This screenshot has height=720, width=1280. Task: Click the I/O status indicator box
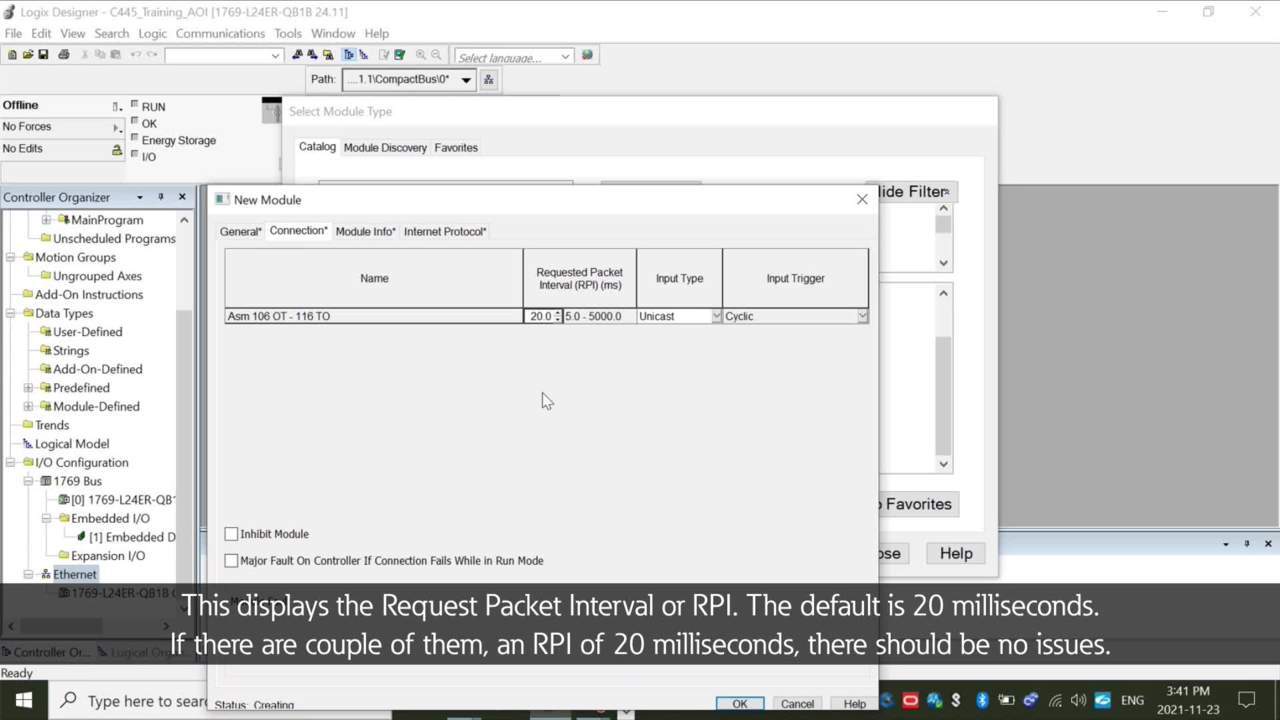(x=135, y=155)
